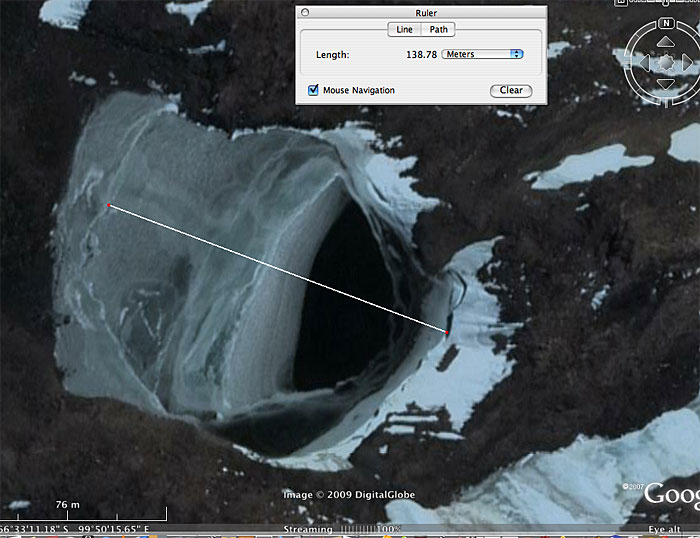Click the N north marker on compass
The width and height of the screenshot is (700, 538).
pyautogui.click(x=664, y=23)
